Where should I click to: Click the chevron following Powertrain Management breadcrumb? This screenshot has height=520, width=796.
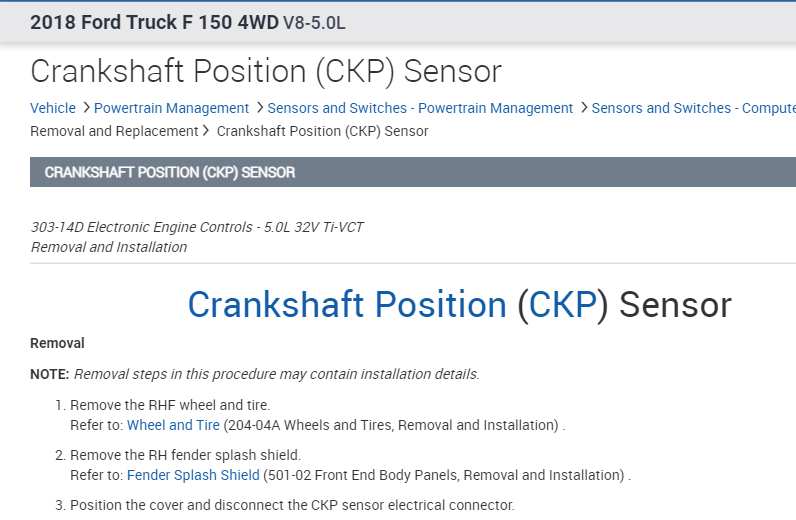[x=259, y=108]
